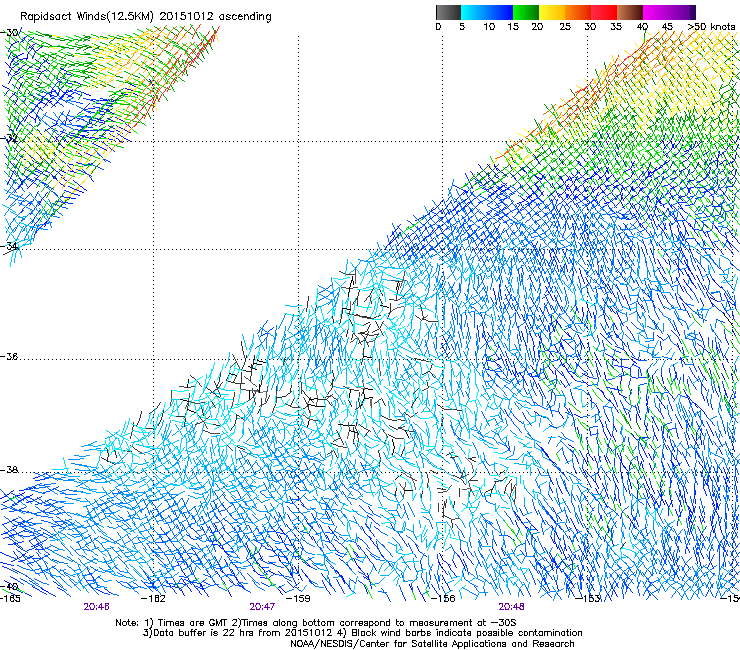
Task: Pick the brown 35–40 knots color bar segment
Action: click(630, 12)
